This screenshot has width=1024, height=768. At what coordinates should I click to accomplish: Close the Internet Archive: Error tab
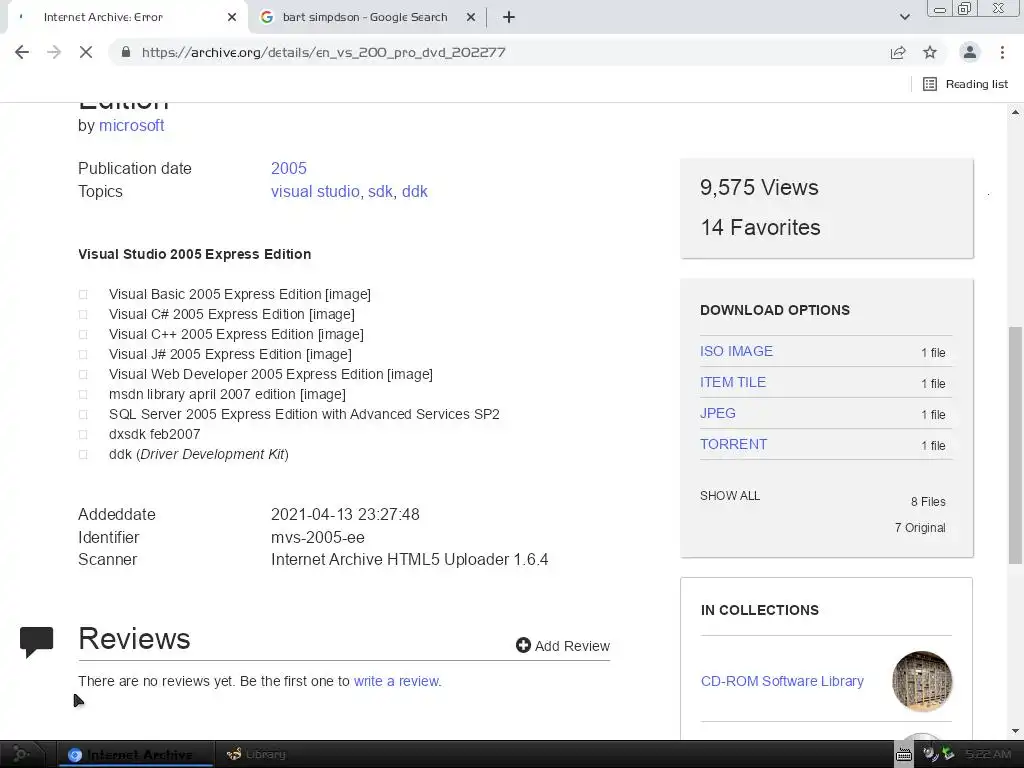tap(232, 17)
